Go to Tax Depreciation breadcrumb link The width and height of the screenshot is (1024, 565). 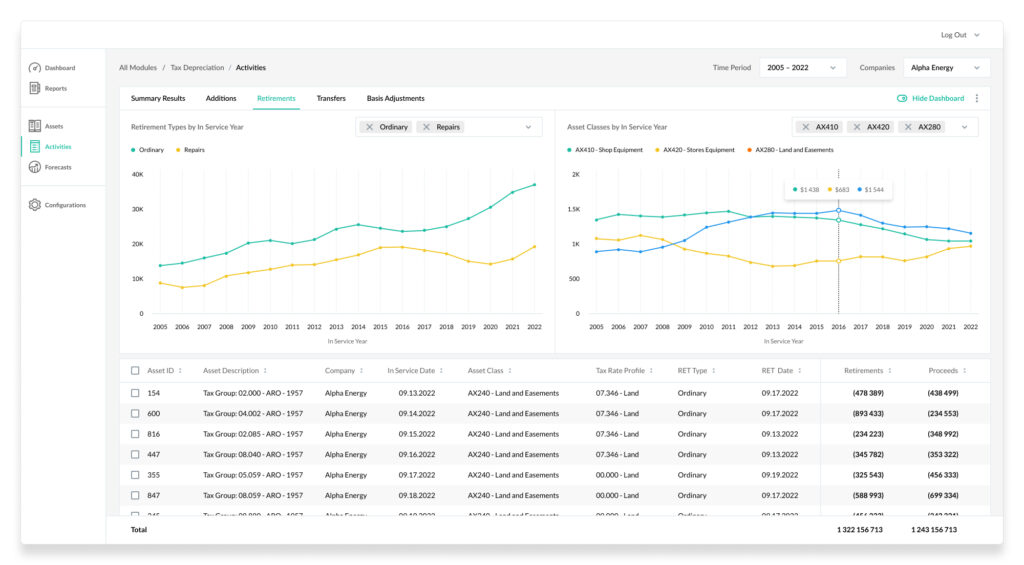click(197, 67)
